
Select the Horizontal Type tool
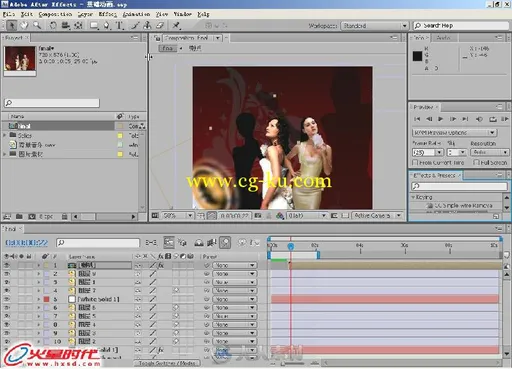pos(119,25)
